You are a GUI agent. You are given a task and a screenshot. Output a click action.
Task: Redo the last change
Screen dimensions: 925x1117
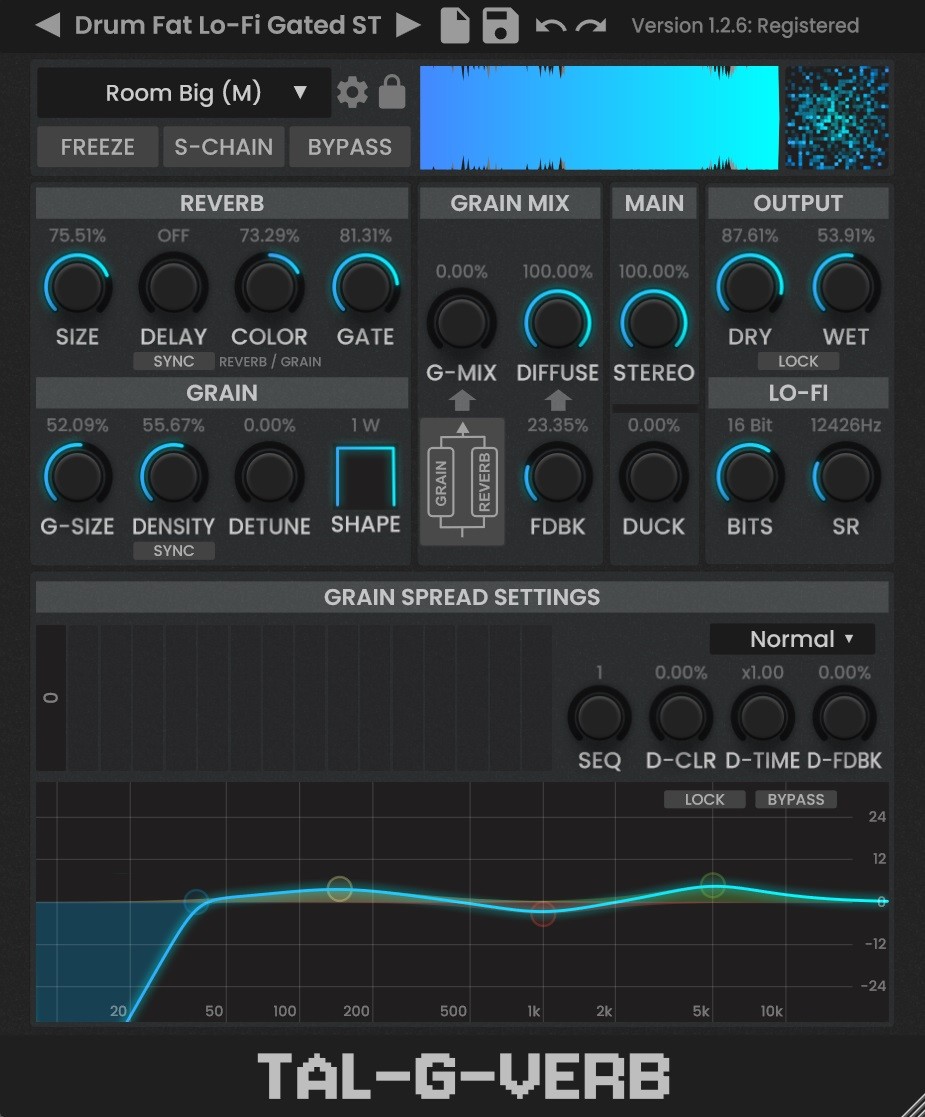(x=591, y=26)
